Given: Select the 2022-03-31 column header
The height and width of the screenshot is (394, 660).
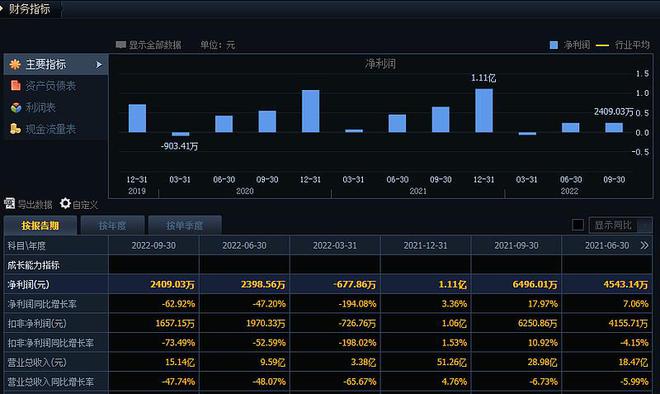Looking at the screenshot, I should pyautogui.click(x=335, y=245).
